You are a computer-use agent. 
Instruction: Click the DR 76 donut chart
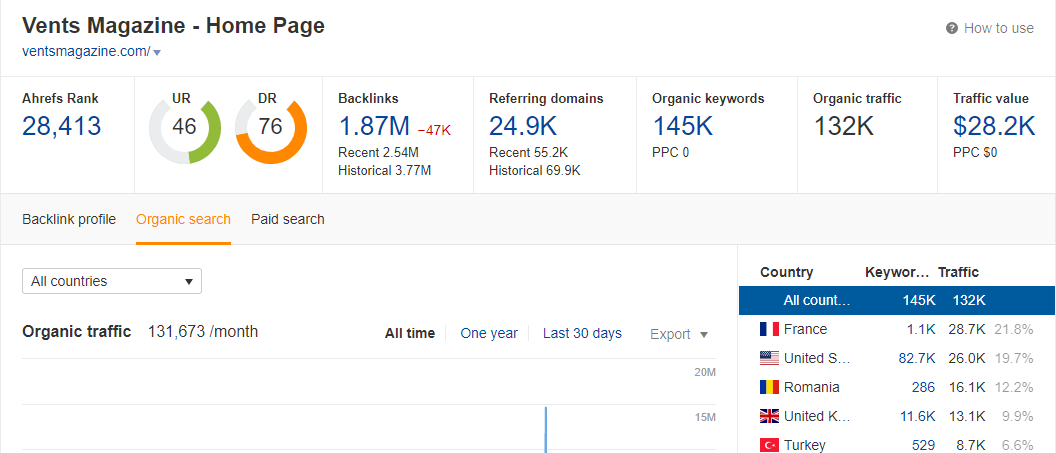270,127
